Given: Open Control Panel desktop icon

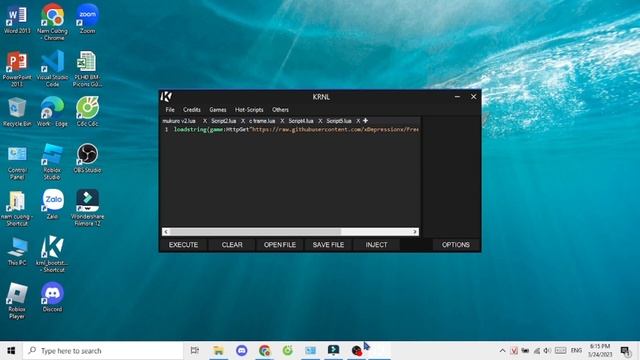Looking at the screenshot, I should [17, 162].
